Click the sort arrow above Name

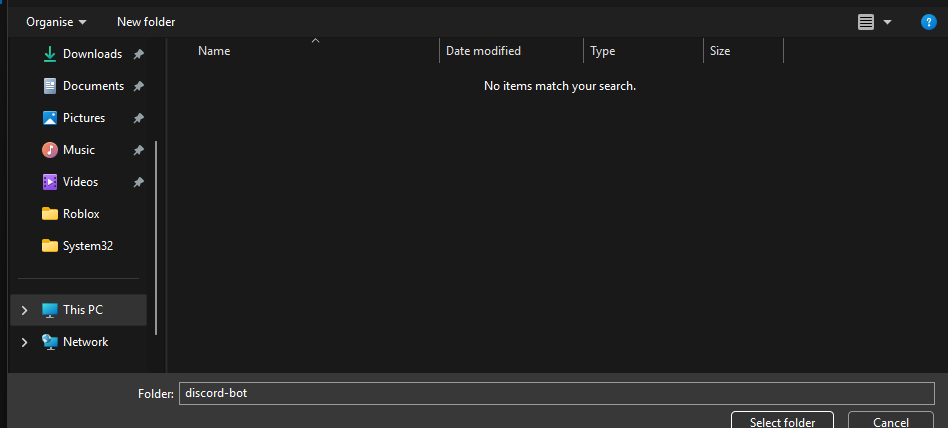point(315,41)
